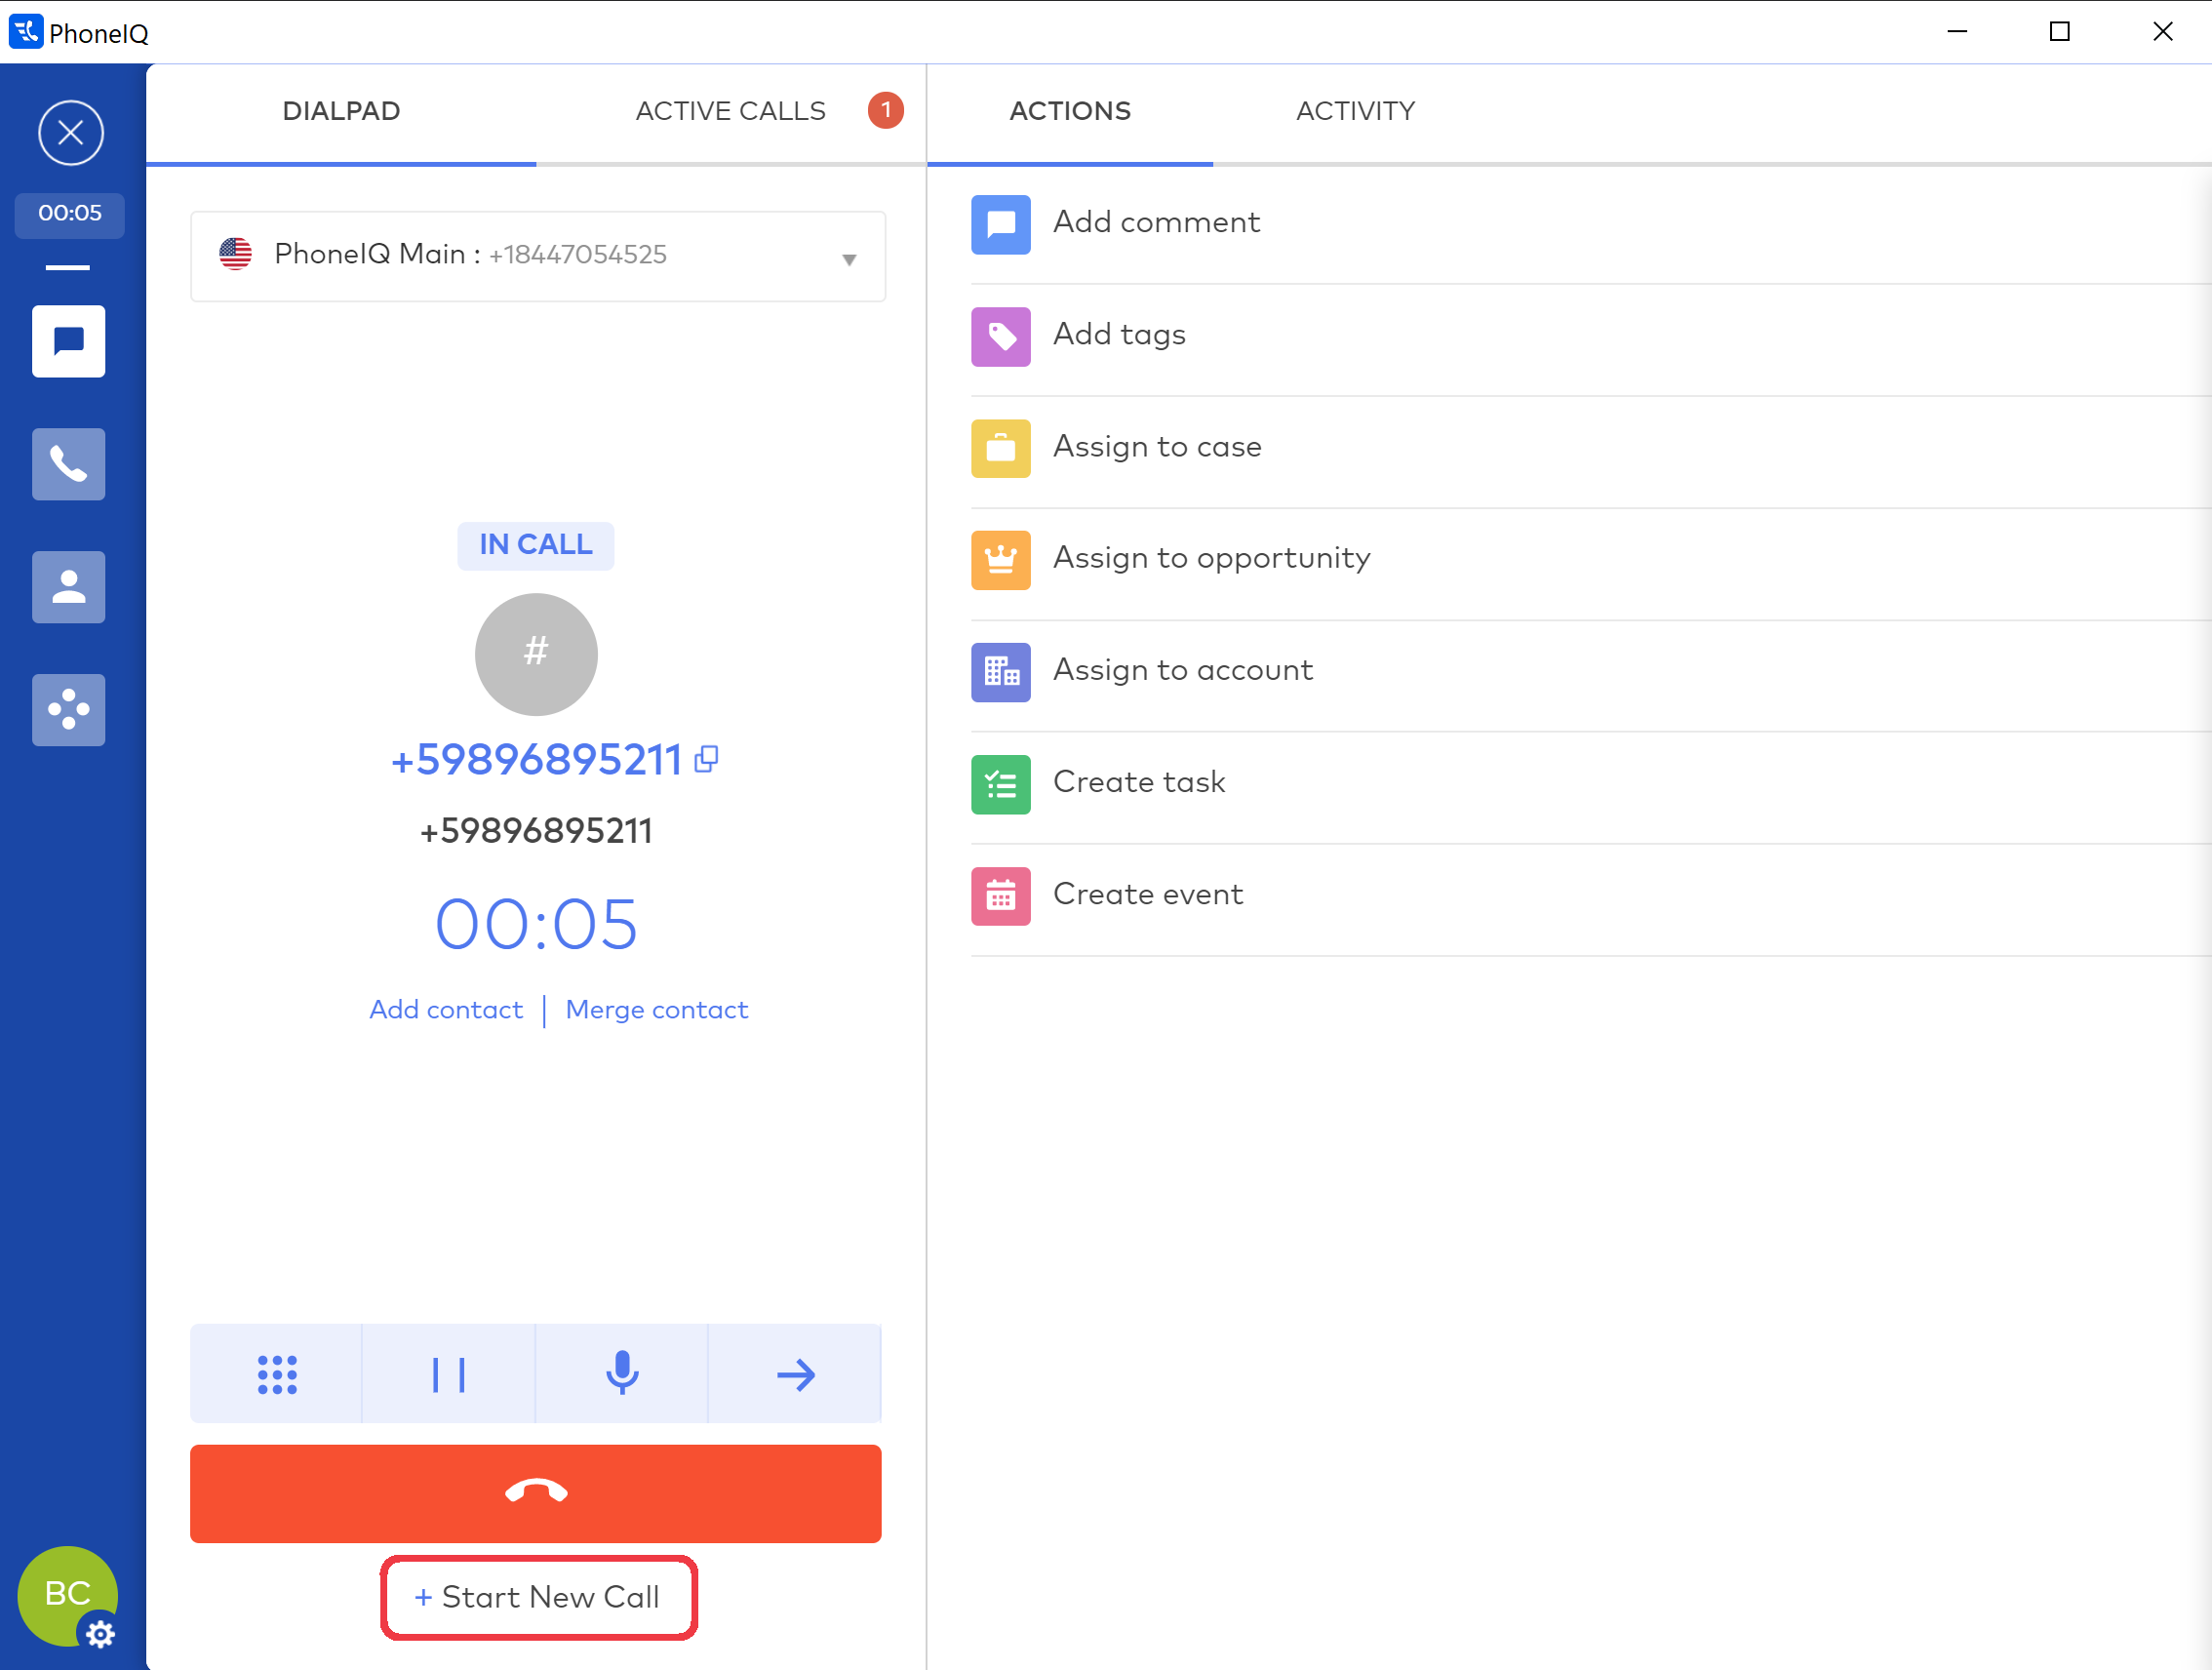Expand the Add tags action
Image resolution: width=2212 pixels, height=1670 pixels.
point(1118,334)
